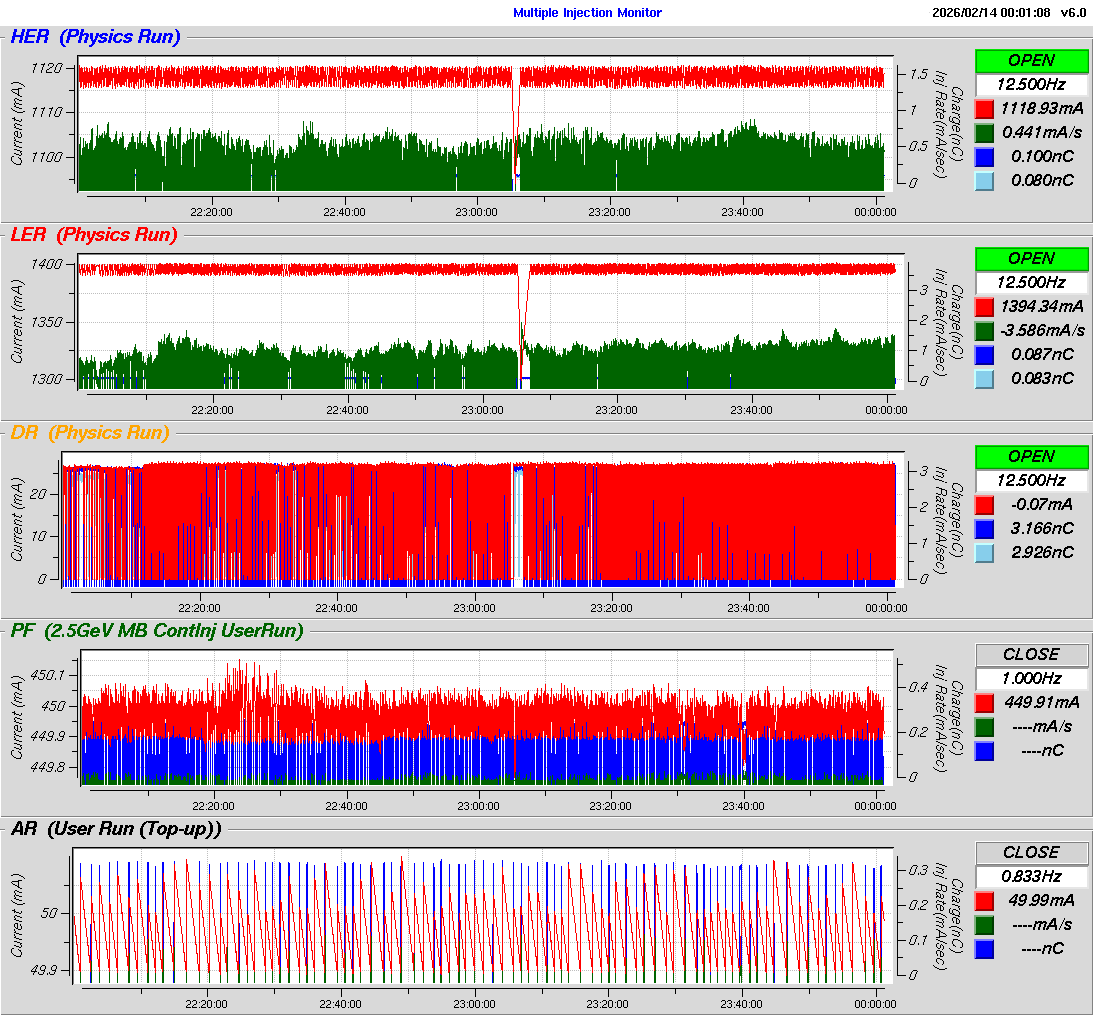Click the dark green injection rate swatch in HER
The width and height of the screenshot is (1093, 1015).
tap(984, 132)
